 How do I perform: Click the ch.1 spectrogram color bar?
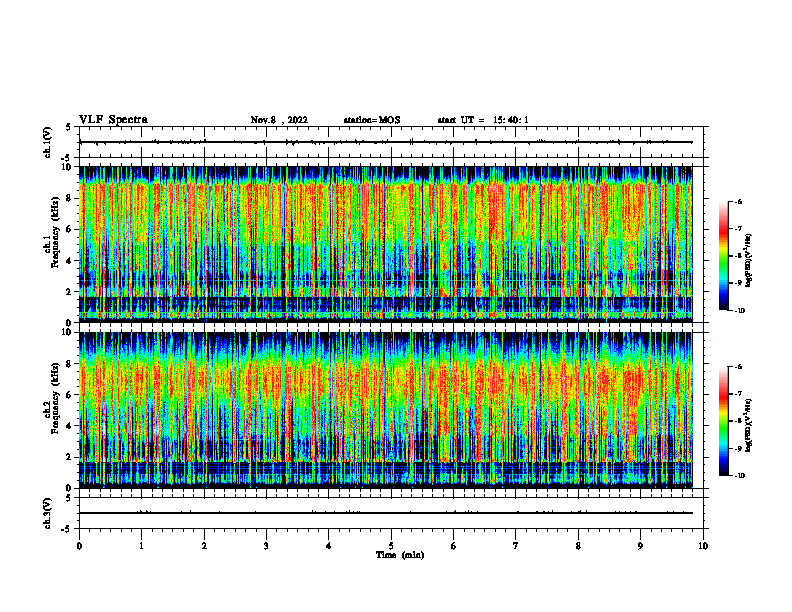(x=723, y=256)
